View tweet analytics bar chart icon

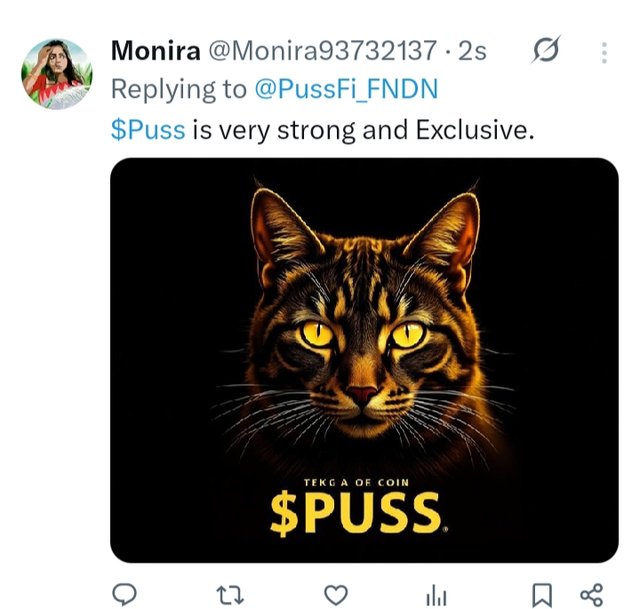click(x=435, y=595)
